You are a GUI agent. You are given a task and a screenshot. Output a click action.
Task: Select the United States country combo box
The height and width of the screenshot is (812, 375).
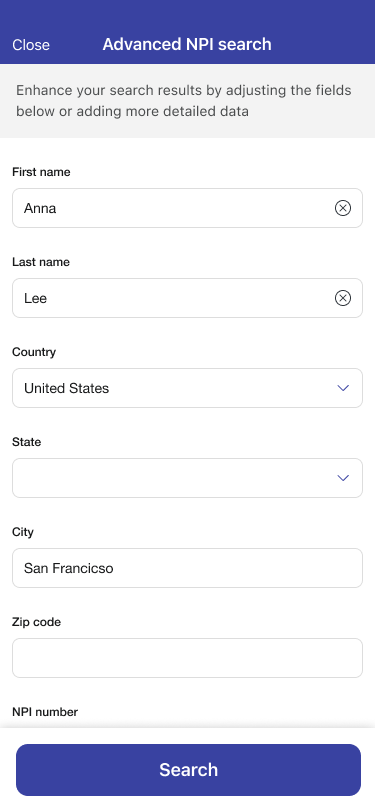pyautogui.click(x=188, y=388)
